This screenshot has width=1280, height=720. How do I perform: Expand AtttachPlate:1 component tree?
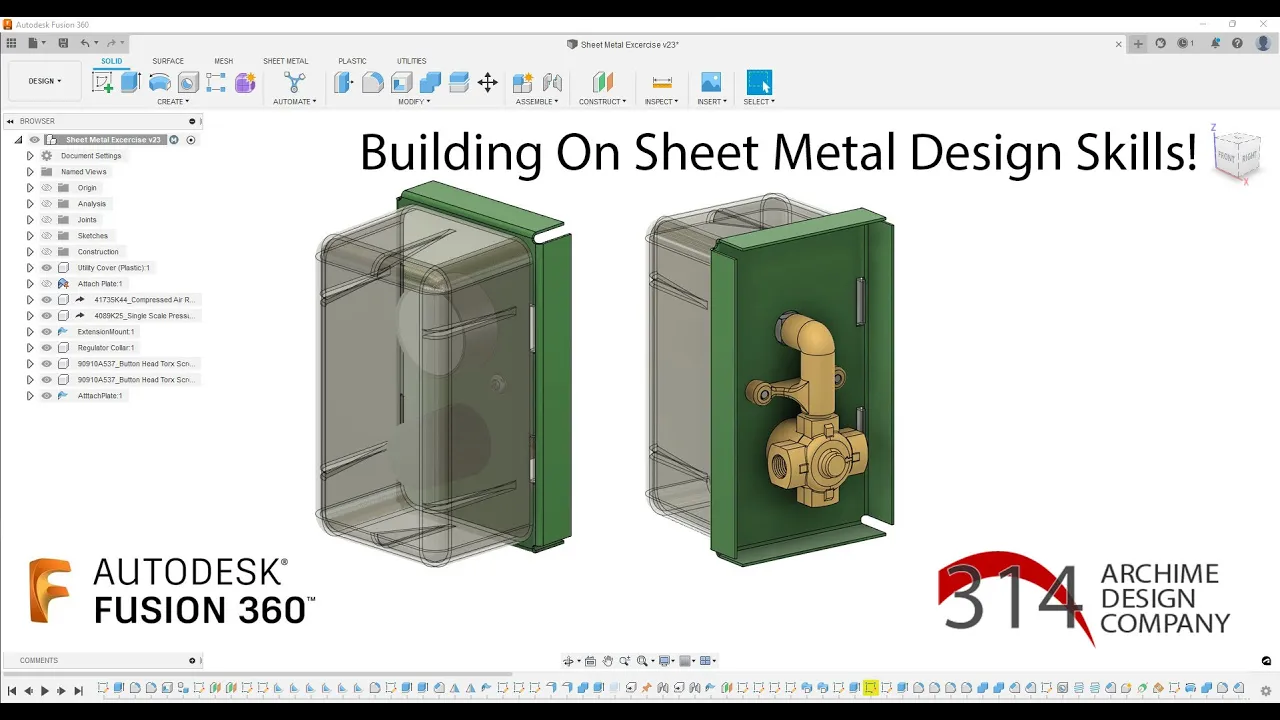click(30, 396)
